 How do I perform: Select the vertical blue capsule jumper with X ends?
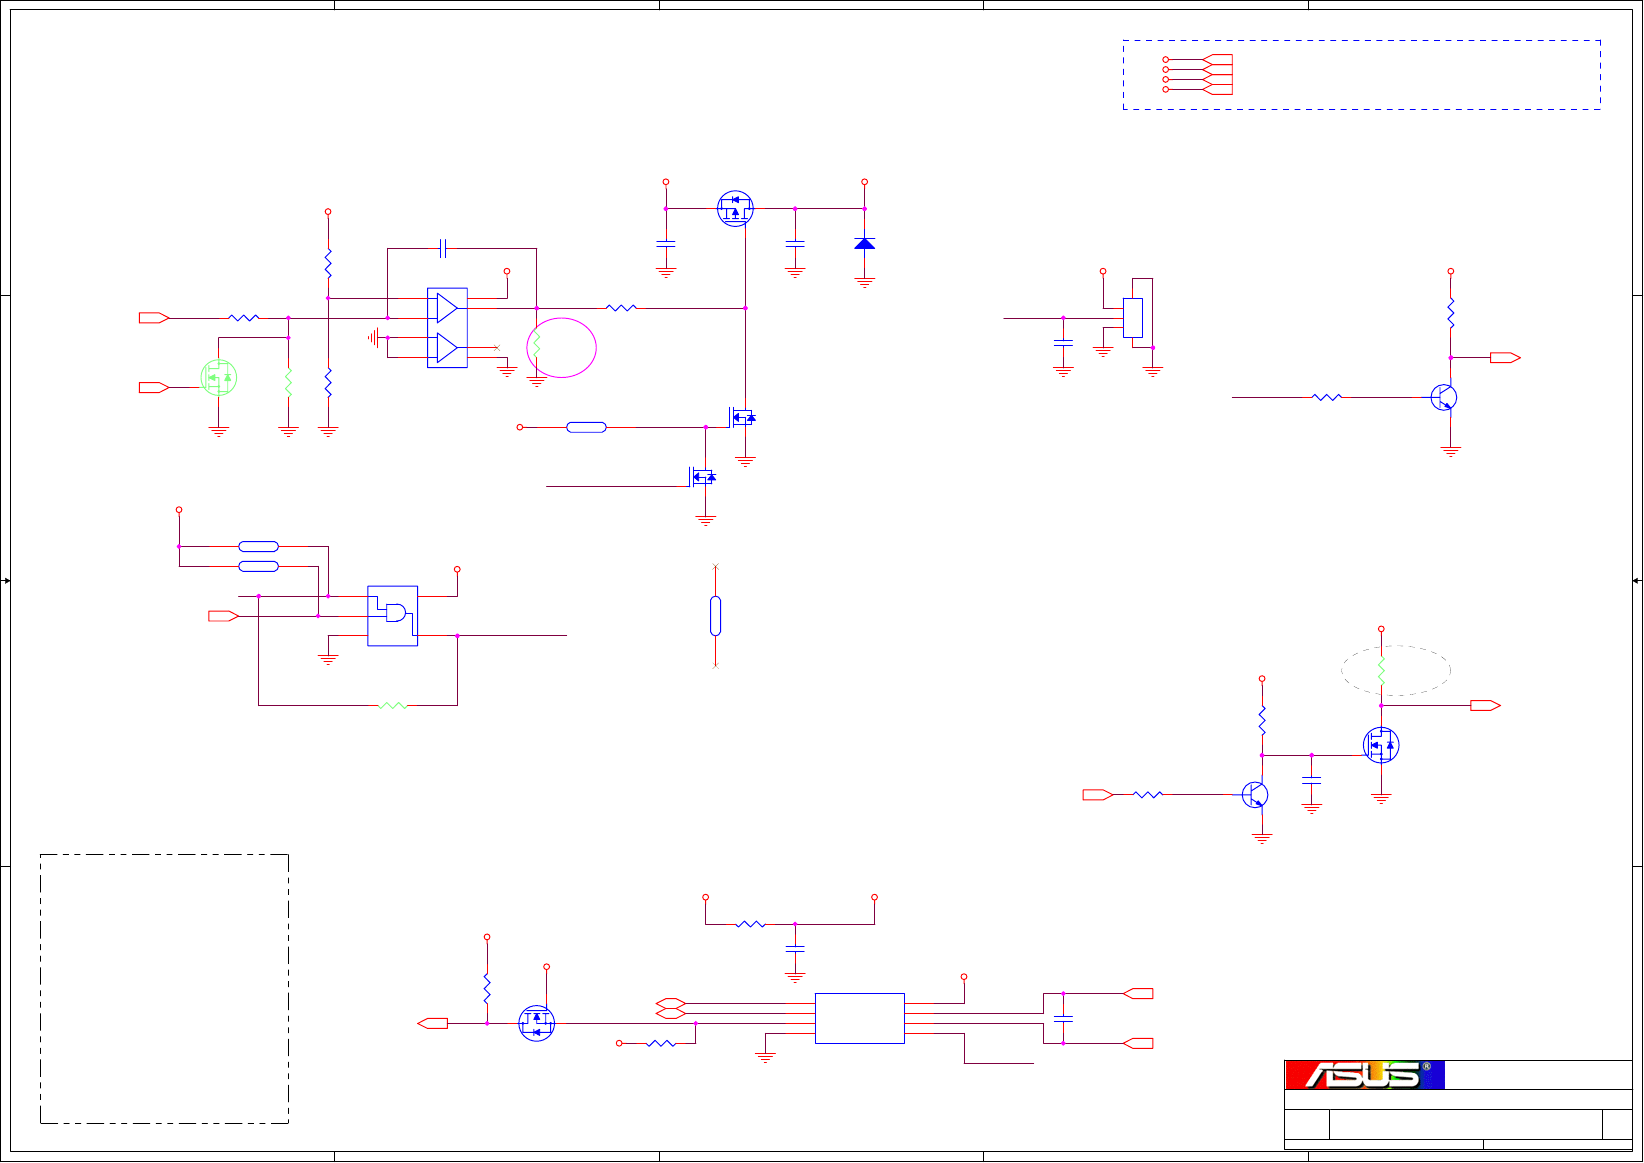715,616
